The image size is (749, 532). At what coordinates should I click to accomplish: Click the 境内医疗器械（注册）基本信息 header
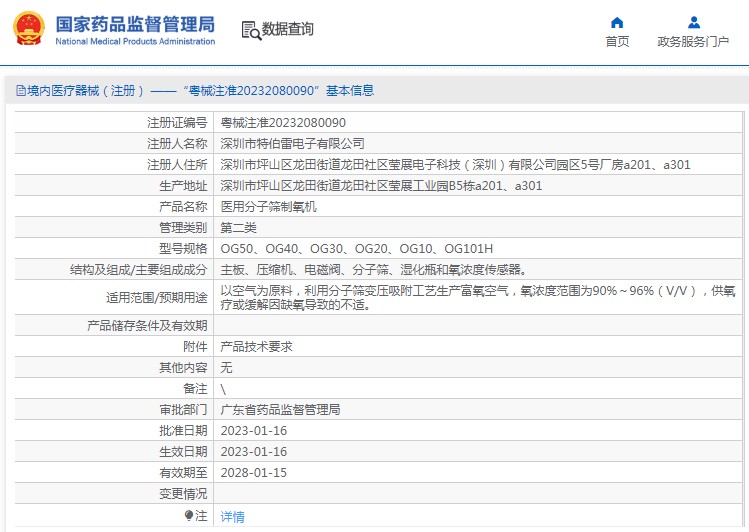195,90
